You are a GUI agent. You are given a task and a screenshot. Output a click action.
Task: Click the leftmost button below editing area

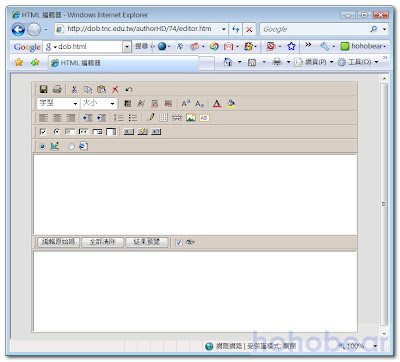point(58,242)
